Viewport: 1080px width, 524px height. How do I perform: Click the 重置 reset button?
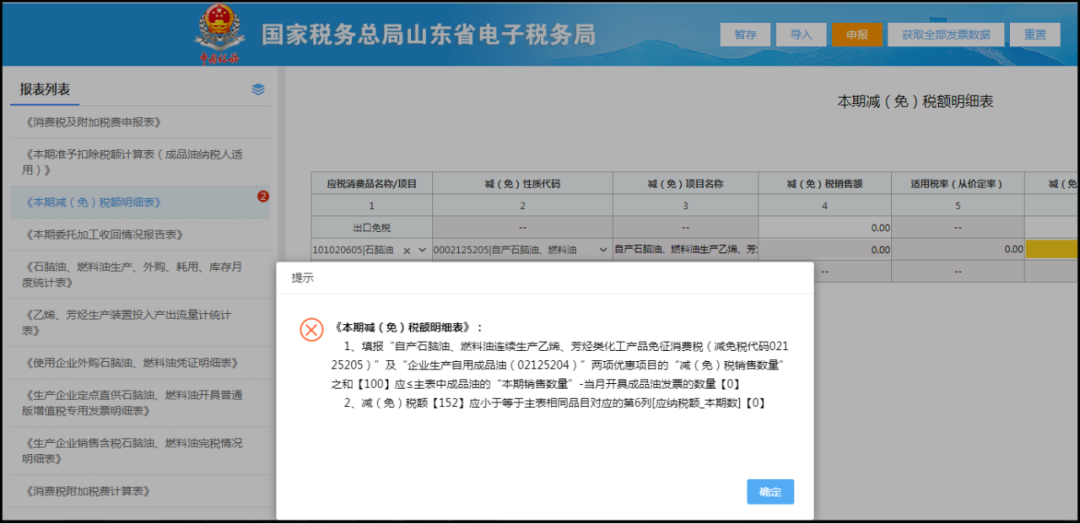pos(1035,34)
